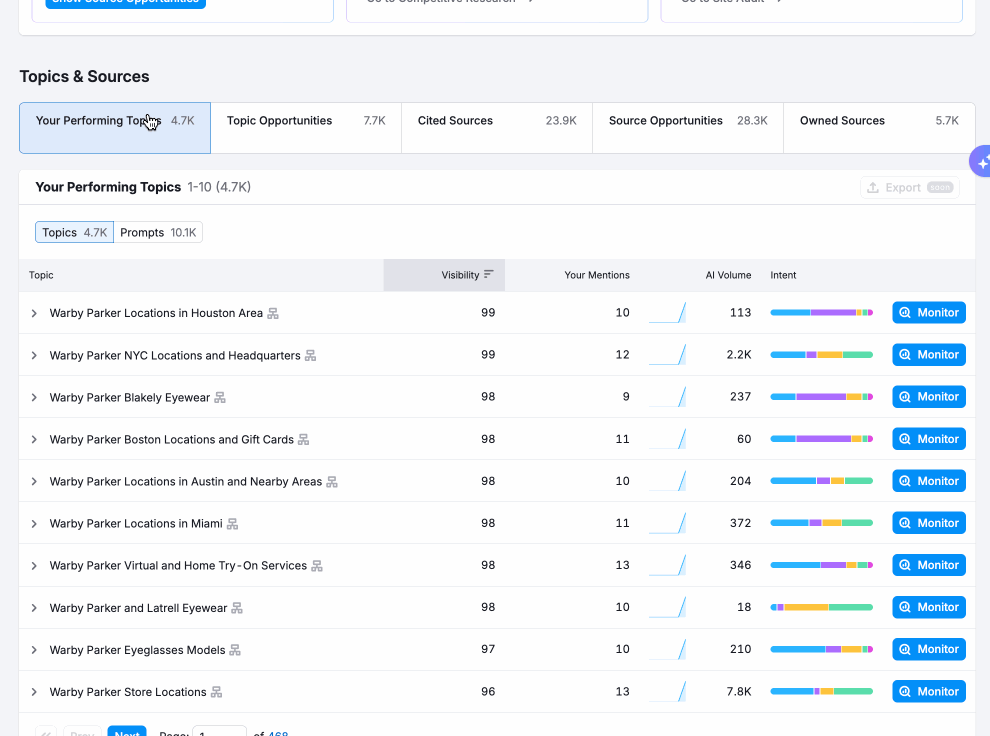Click mentions trend chart for Latrell Eyewear row

[667, 607]
